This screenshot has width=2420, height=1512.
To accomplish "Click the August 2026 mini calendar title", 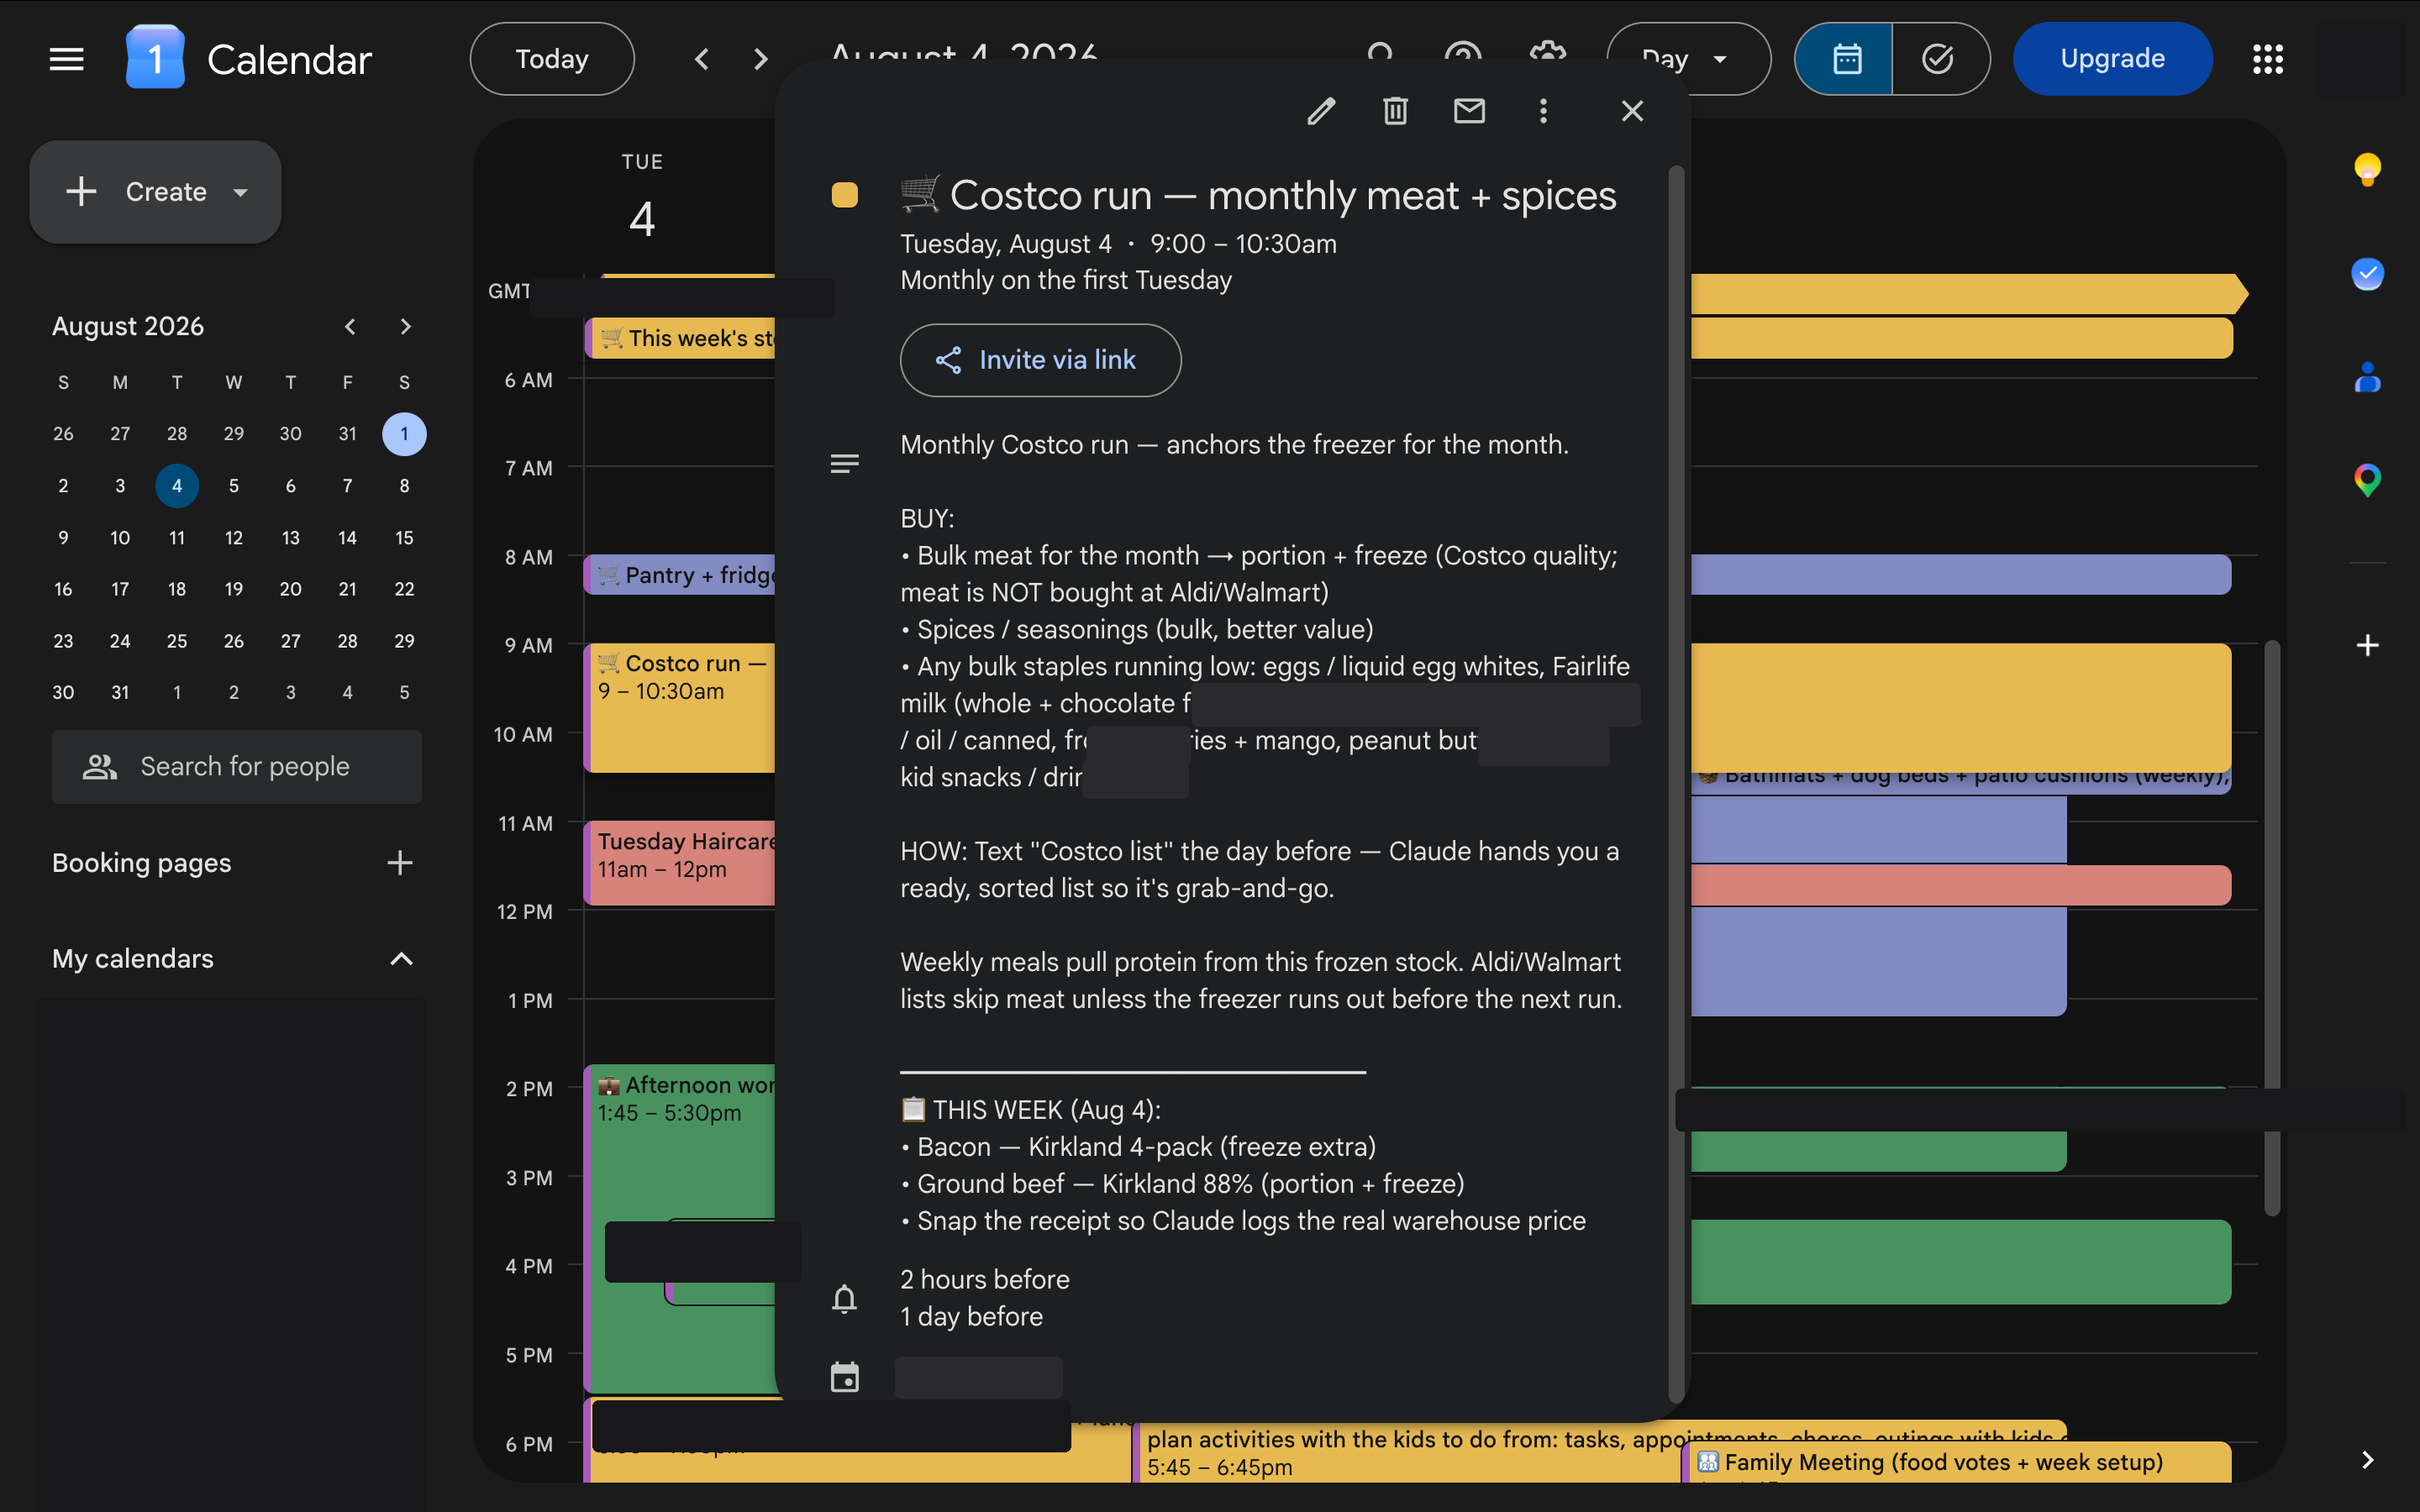I will (x=128, y=326).
